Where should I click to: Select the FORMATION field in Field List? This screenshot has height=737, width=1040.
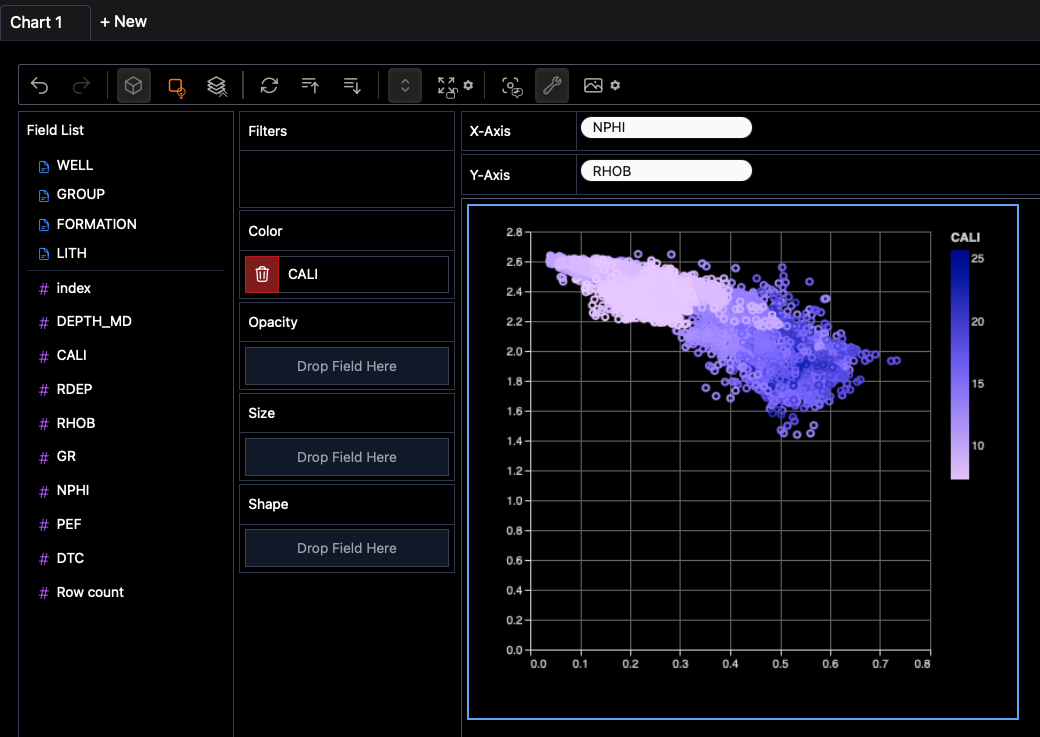(x=96, y=224)
